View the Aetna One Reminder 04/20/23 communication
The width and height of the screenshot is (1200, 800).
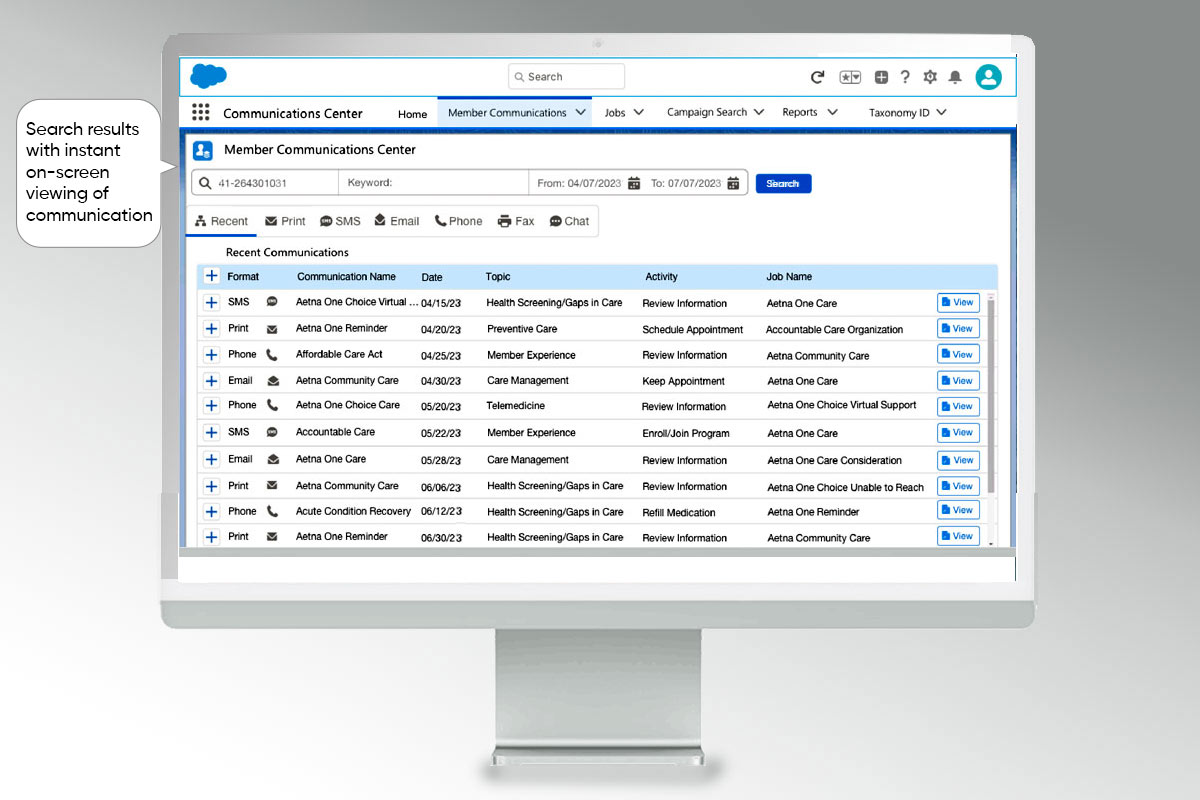tap(957, 328)
